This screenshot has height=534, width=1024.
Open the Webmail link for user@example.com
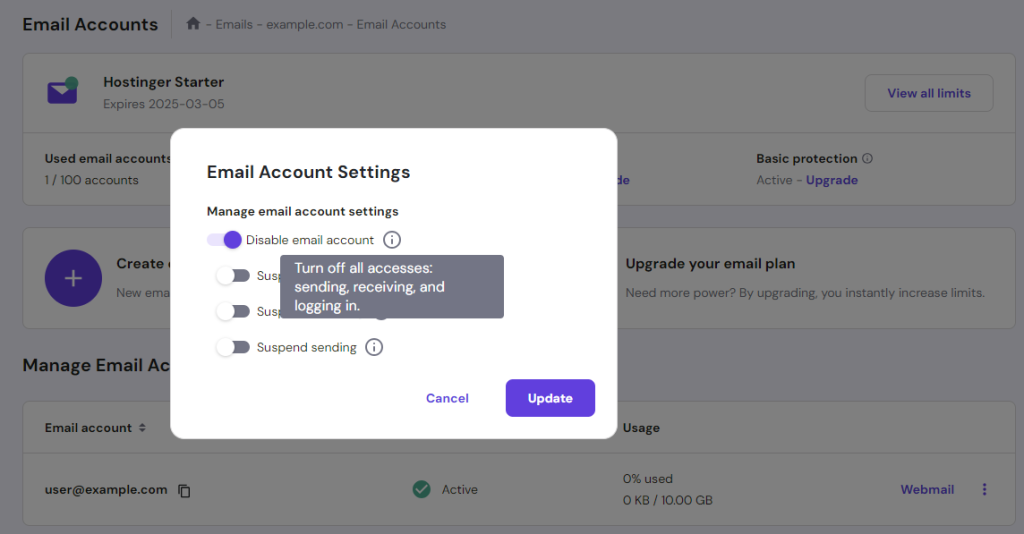[927, 490]
